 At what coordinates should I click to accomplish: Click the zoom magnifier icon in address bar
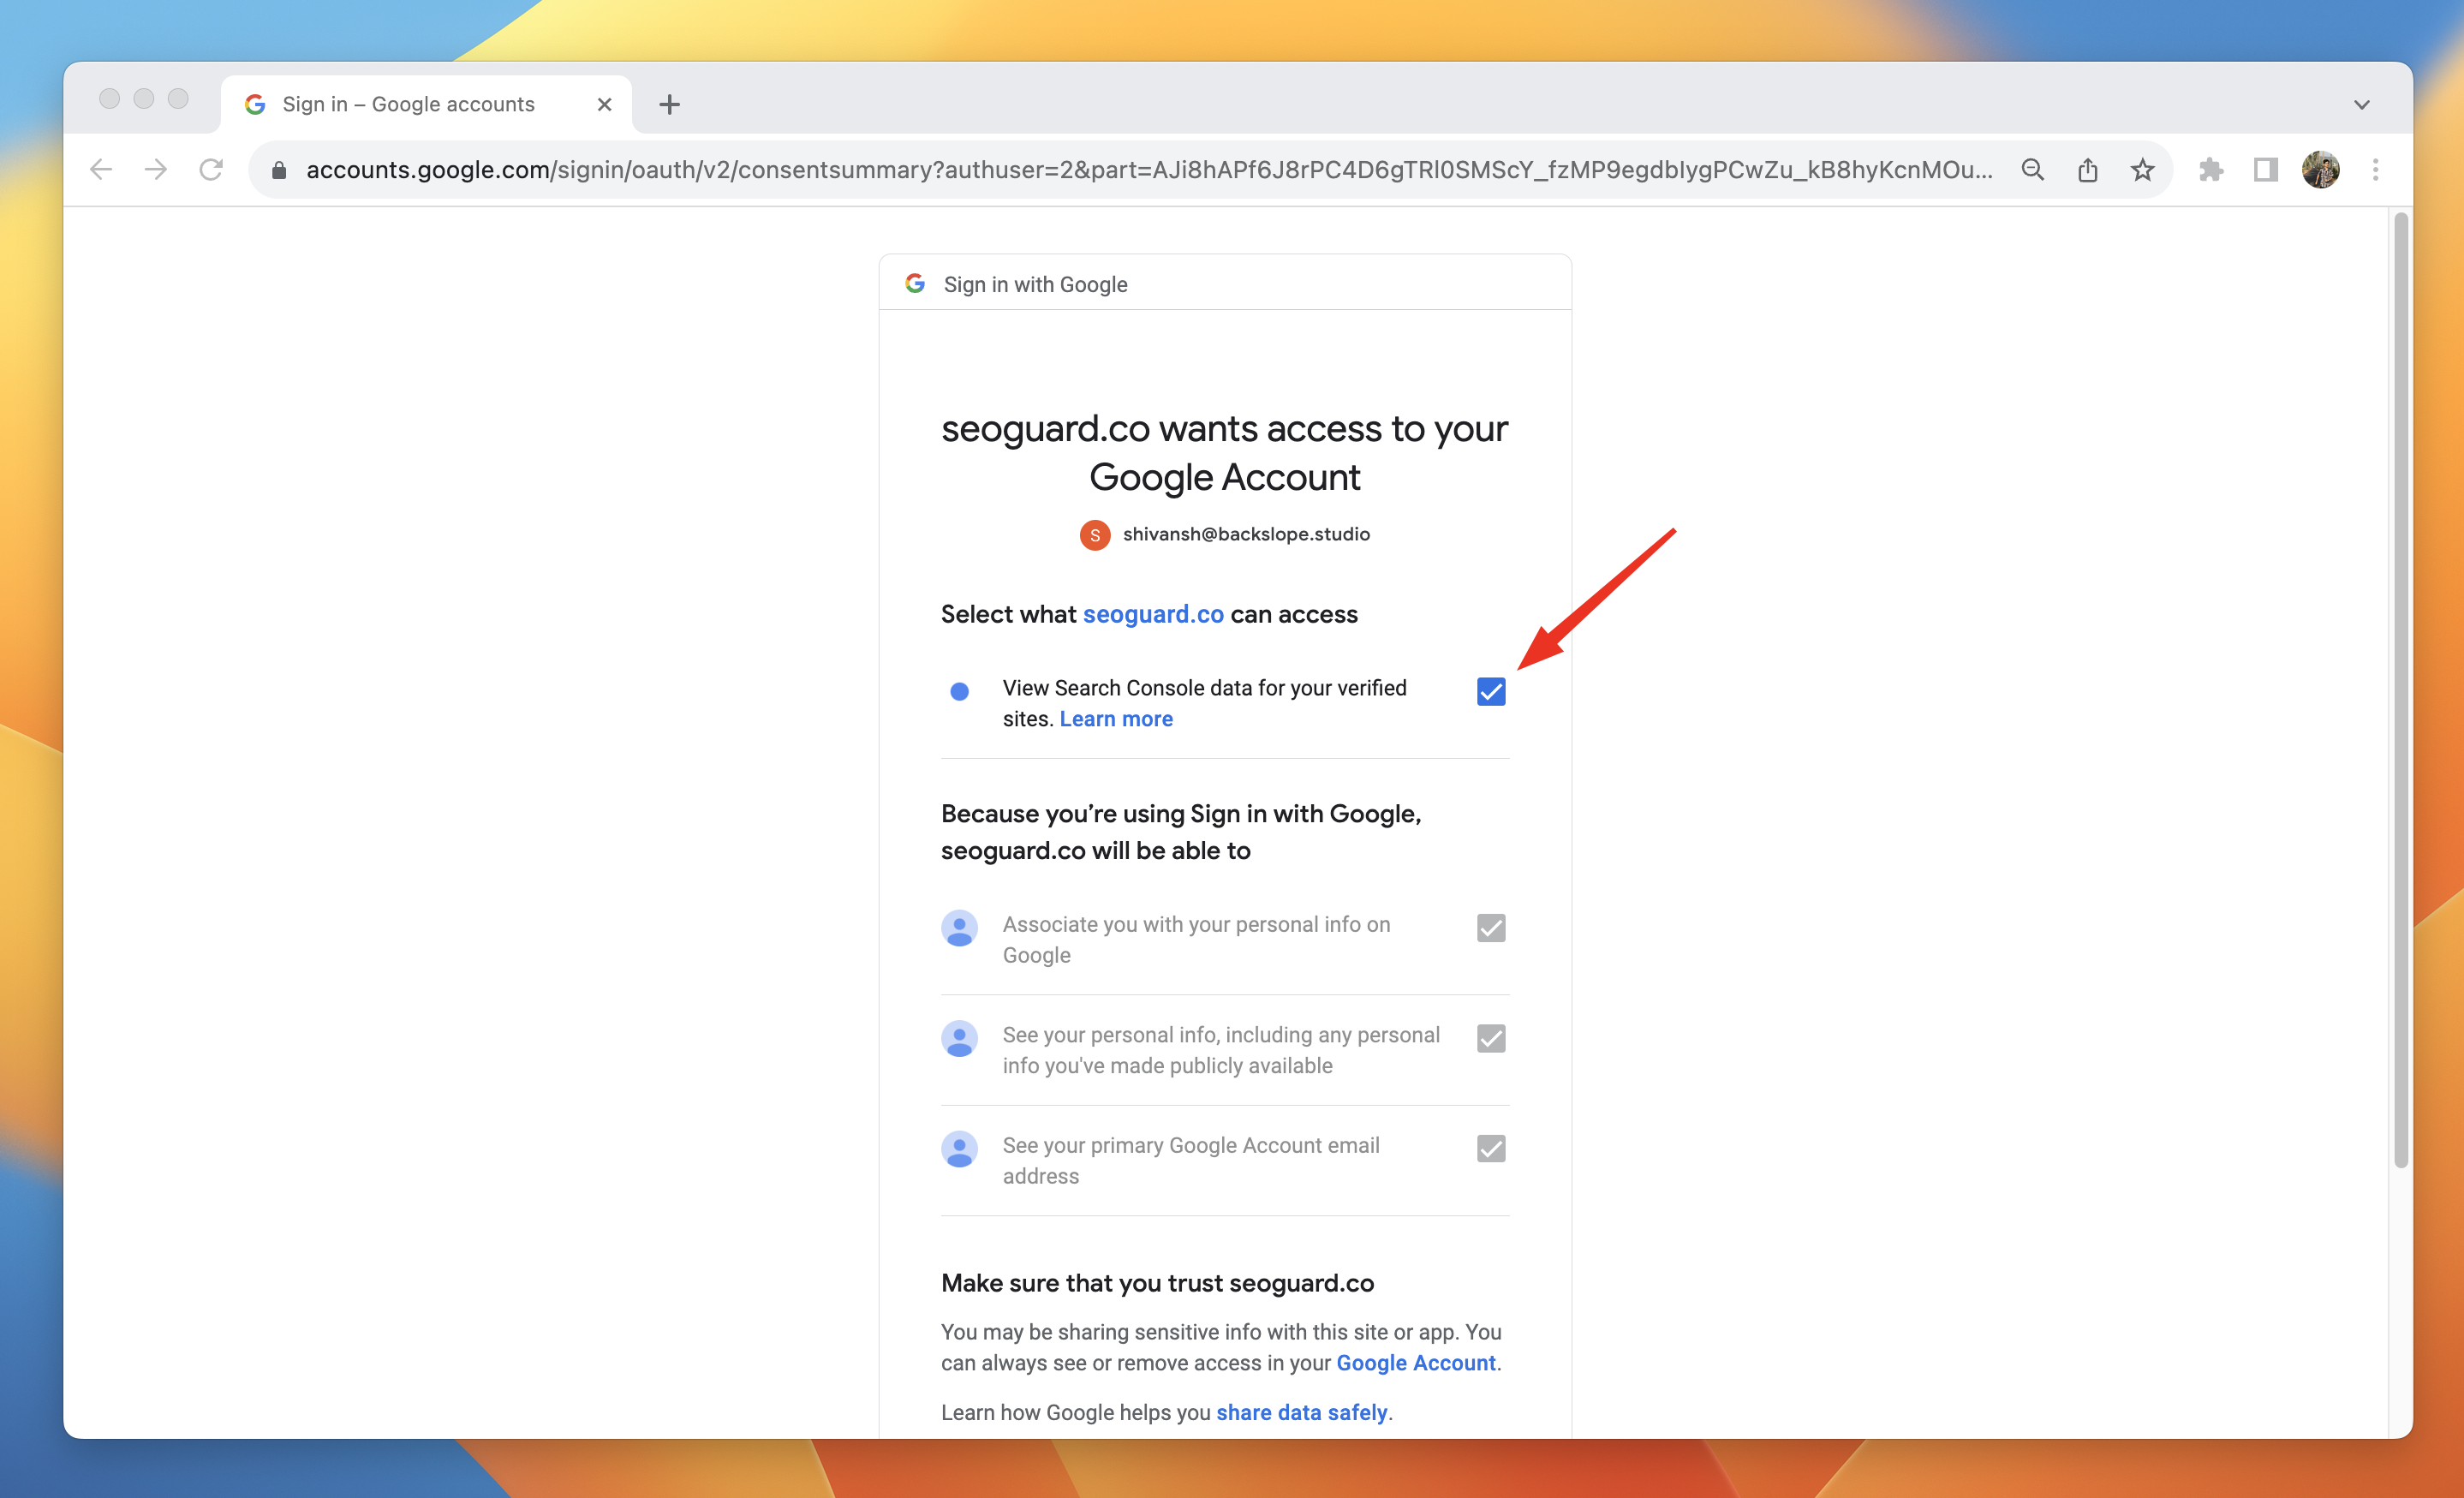pos(2032,170)
